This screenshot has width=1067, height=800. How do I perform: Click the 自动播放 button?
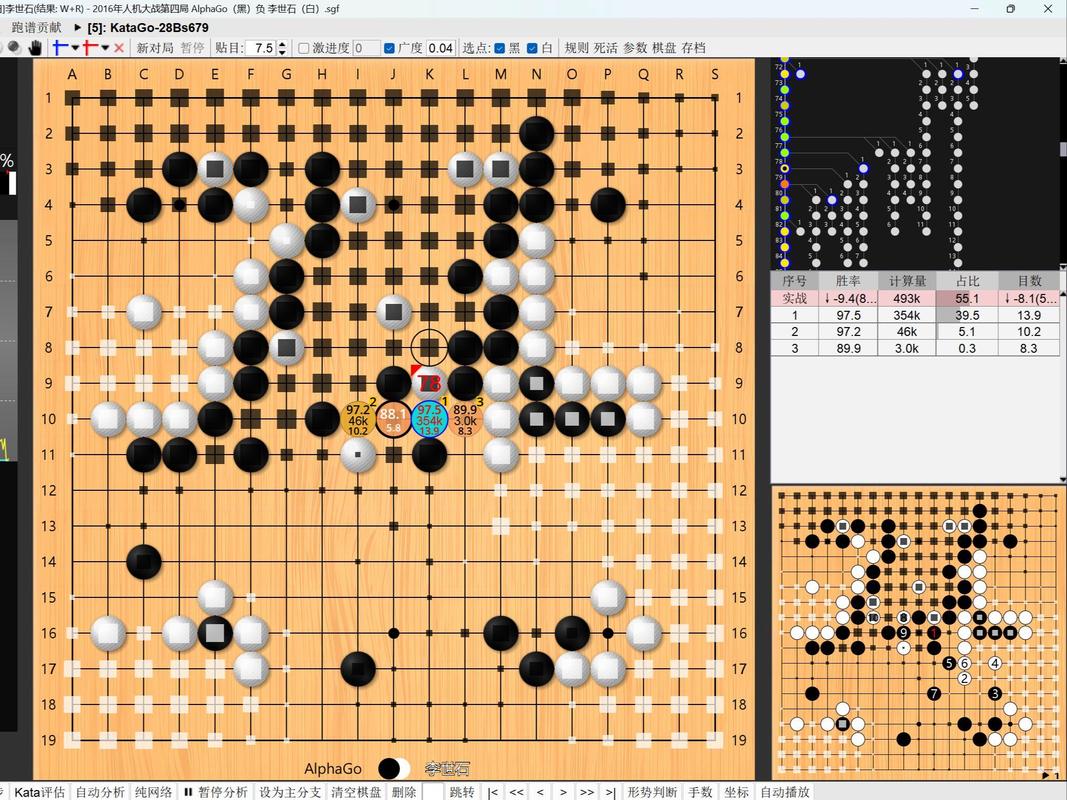pyautogui.click(x=785, y=793)
